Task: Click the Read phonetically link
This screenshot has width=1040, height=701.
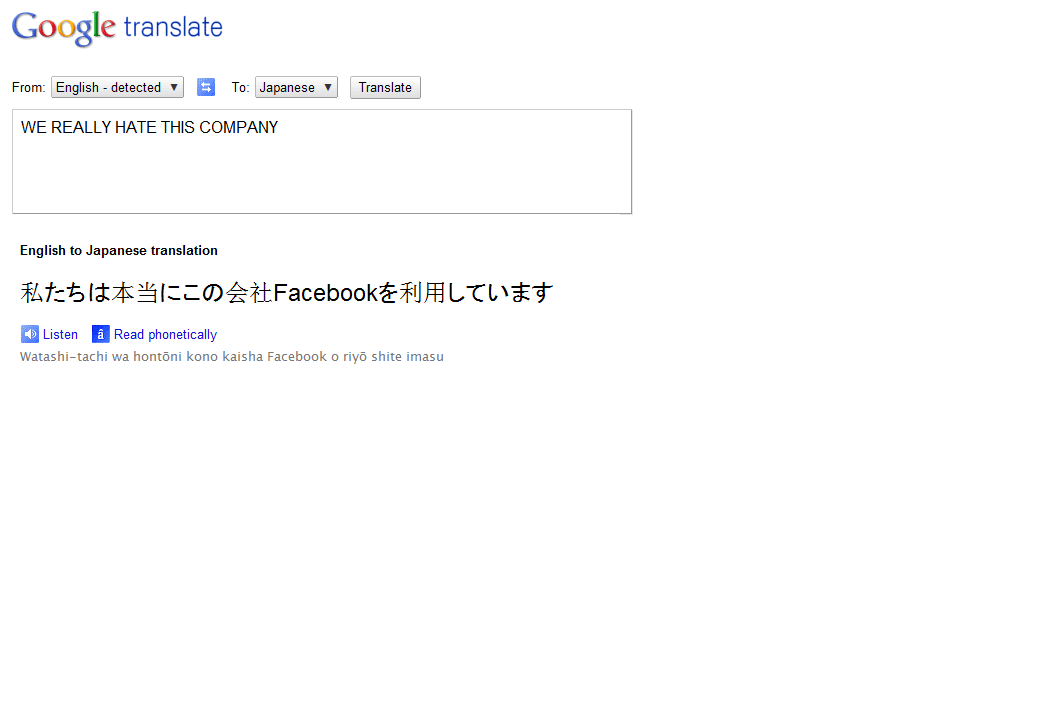Action: coord(165,334)
